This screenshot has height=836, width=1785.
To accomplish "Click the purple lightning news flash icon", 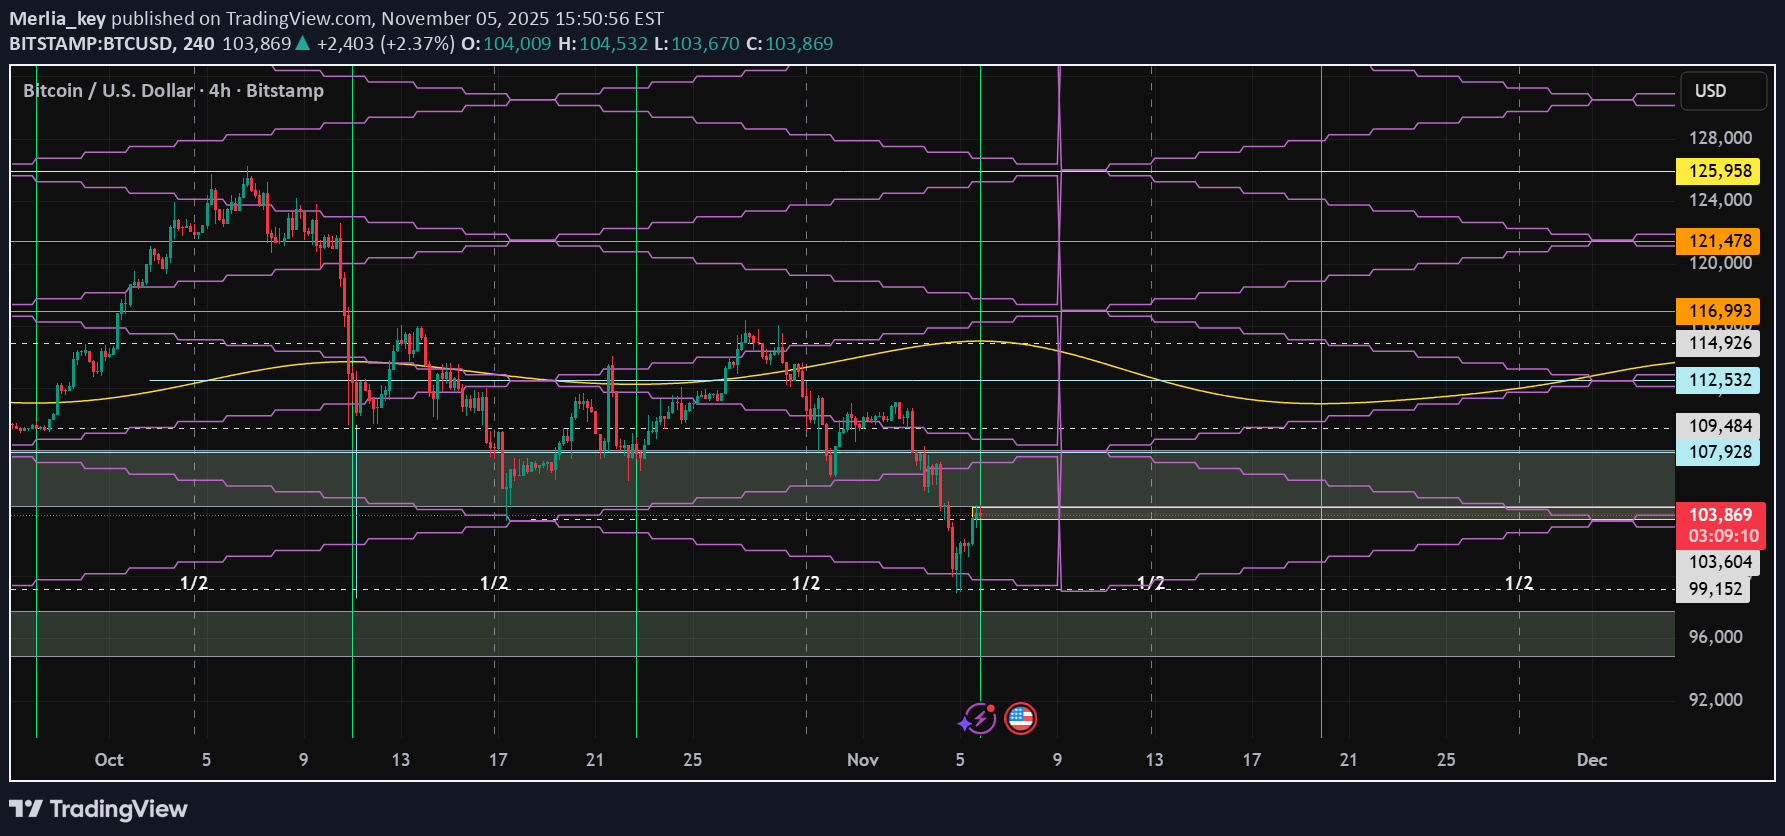I will pos(978,718).
